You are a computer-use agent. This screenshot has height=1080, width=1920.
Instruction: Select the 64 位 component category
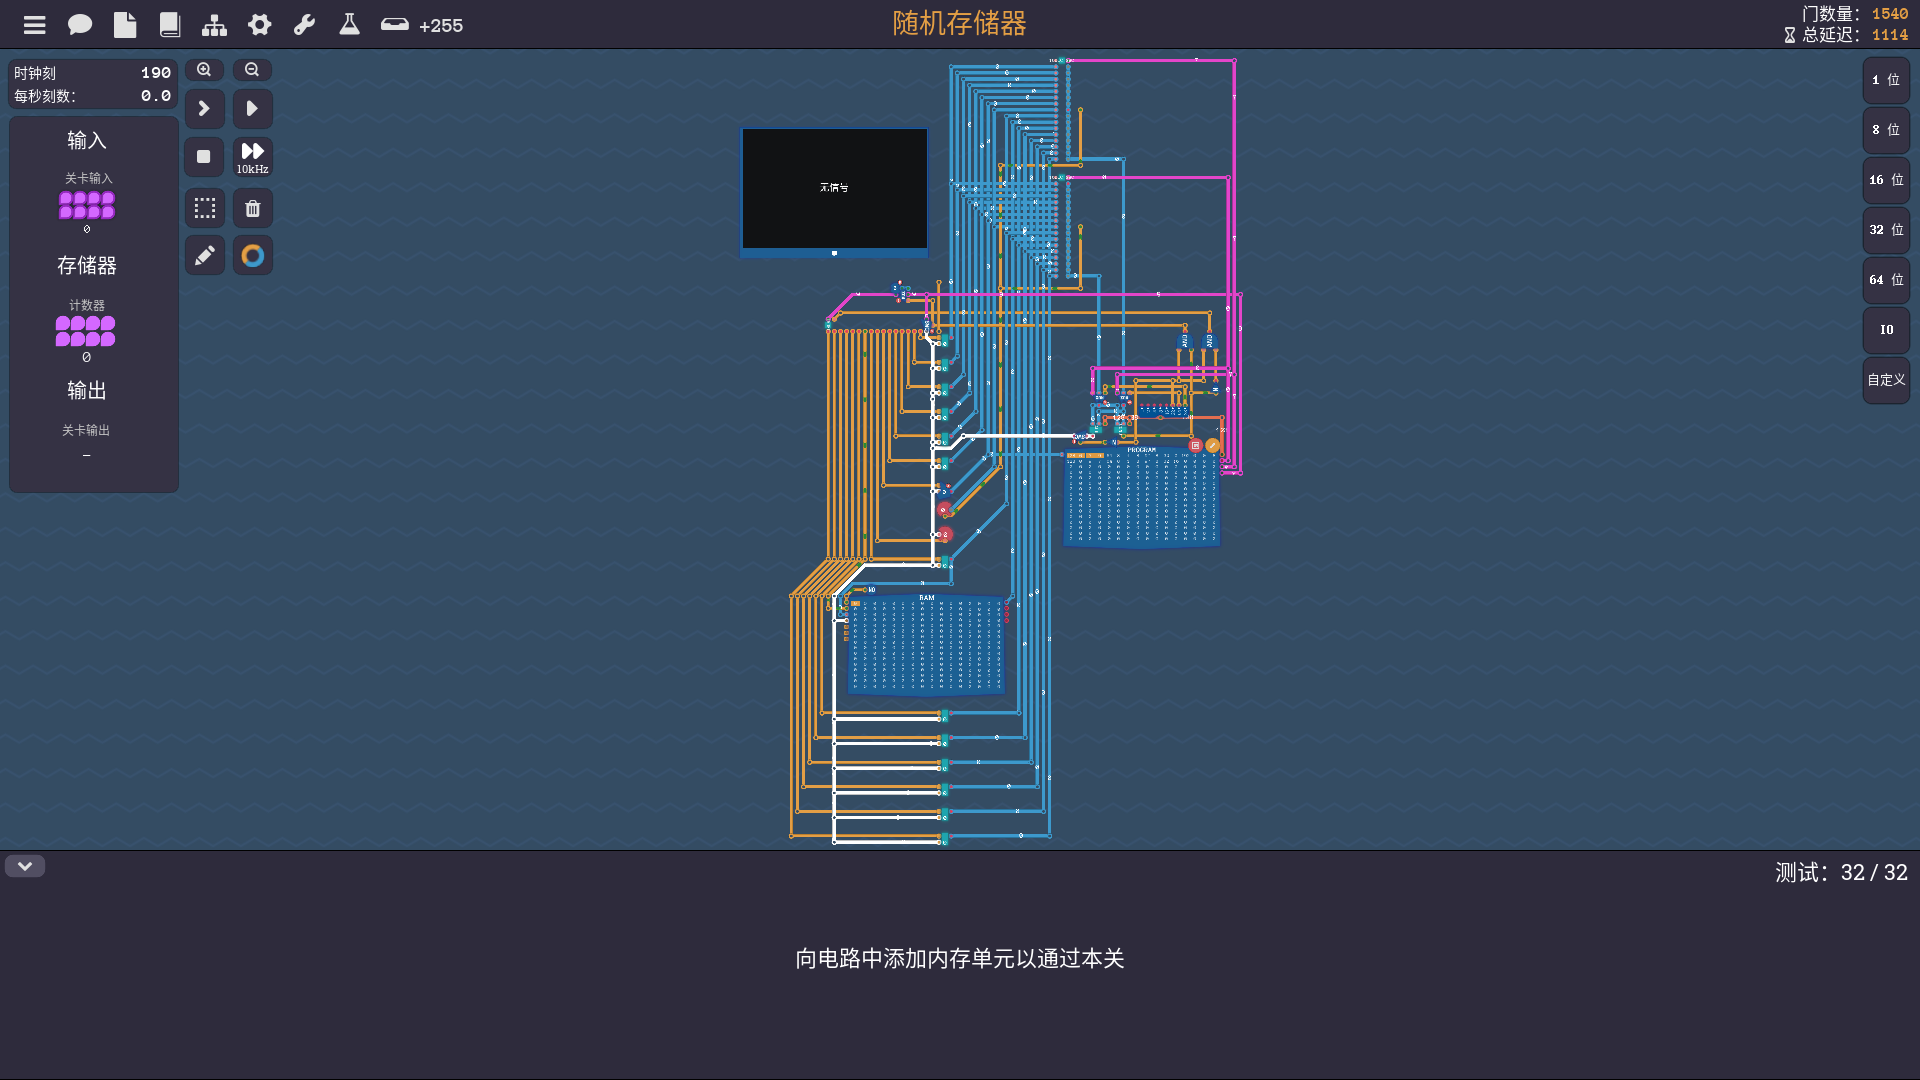(1886, 280)
